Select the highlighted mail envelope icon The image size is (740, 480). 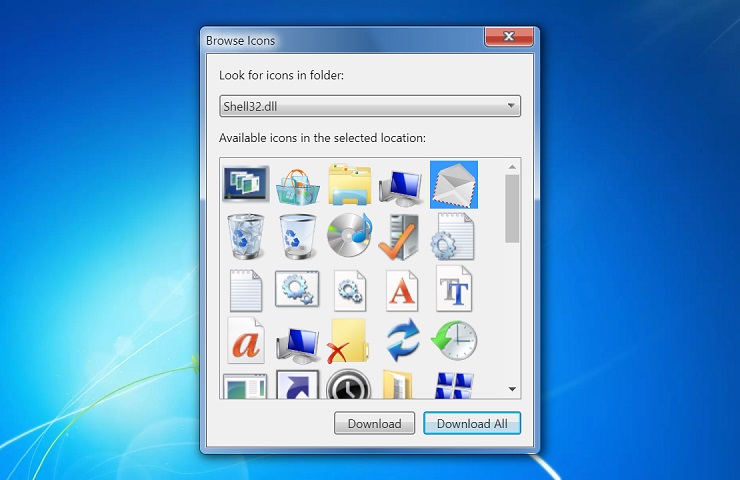coord(454,185)
